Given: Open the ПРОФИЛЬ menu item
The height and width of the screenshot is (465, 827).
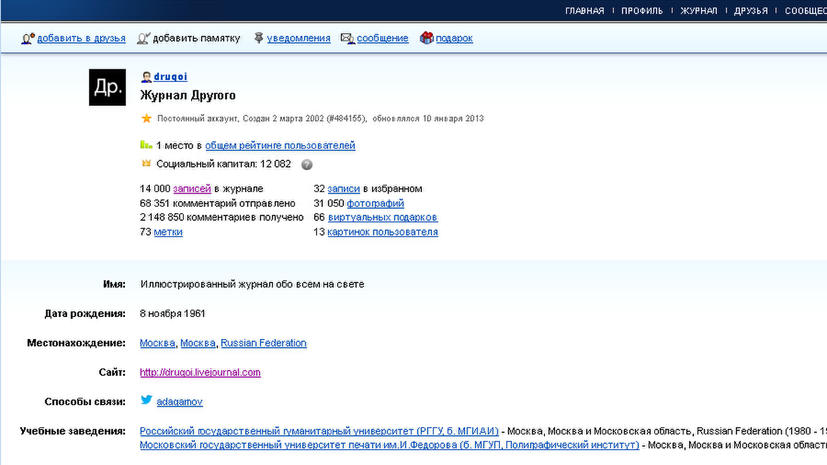Looking at the screenshot, I should click(642, 11).
